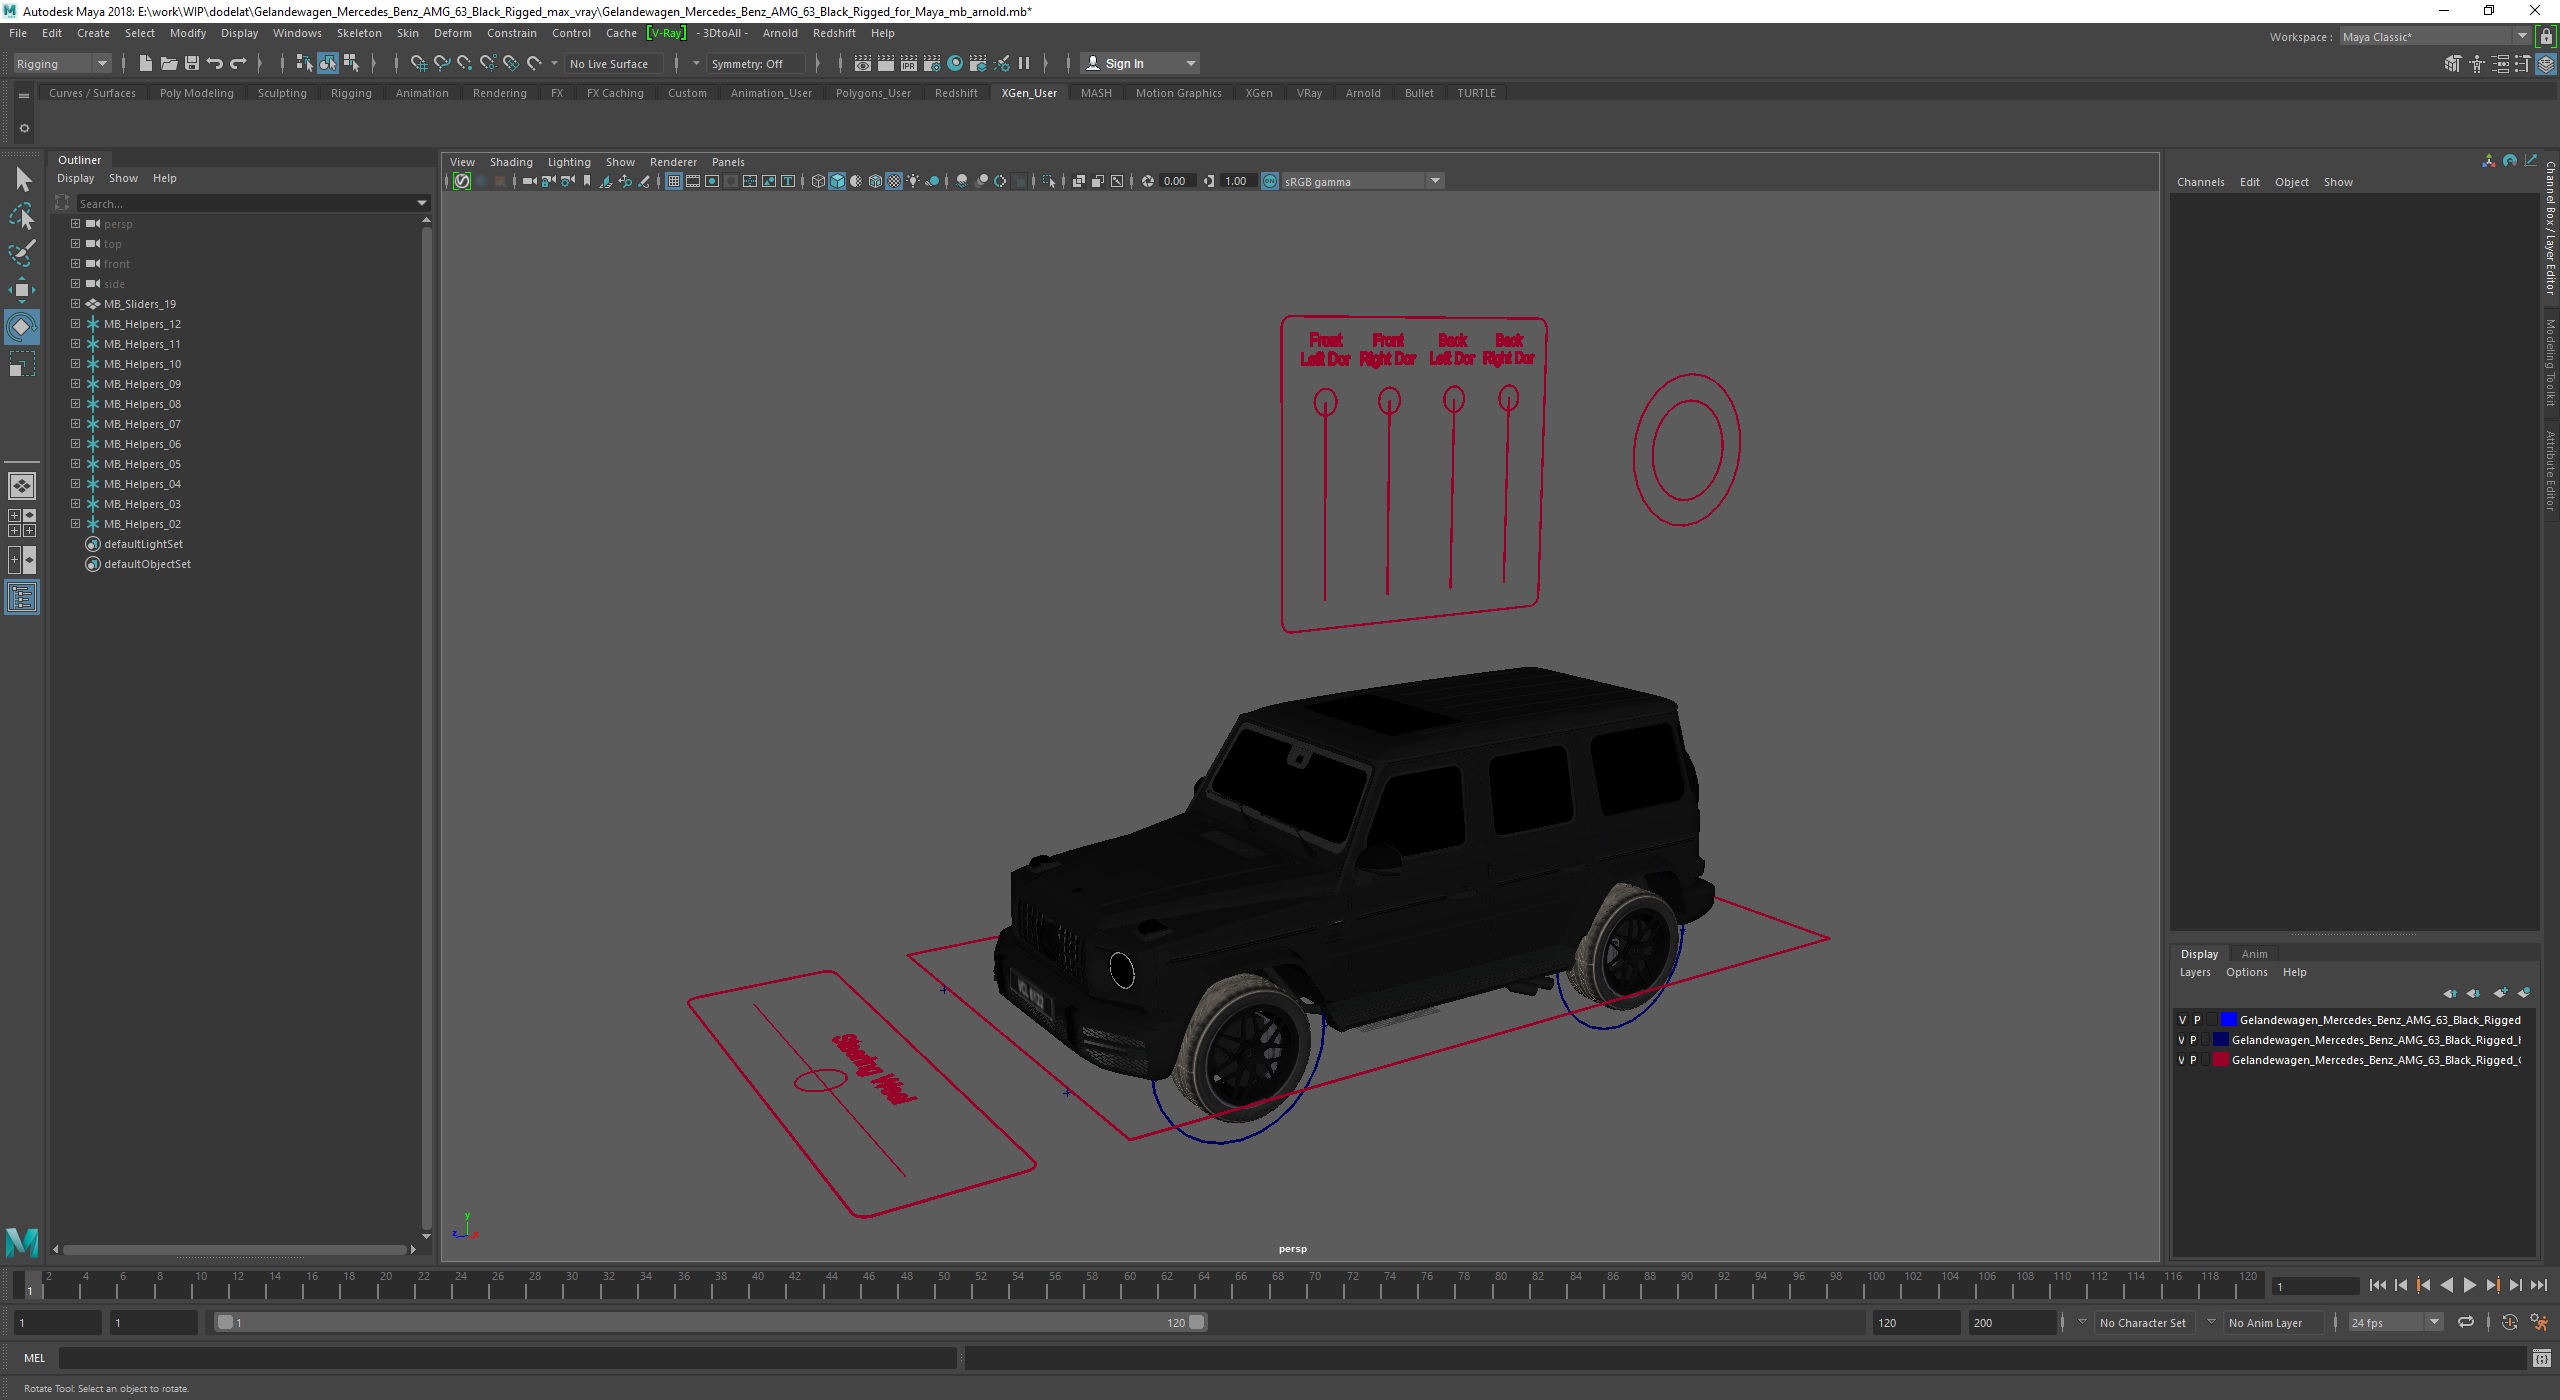Pause Viewport 2 display update
Viewport: 2560px width, 1400px height.
click(x=1024, y=63)
